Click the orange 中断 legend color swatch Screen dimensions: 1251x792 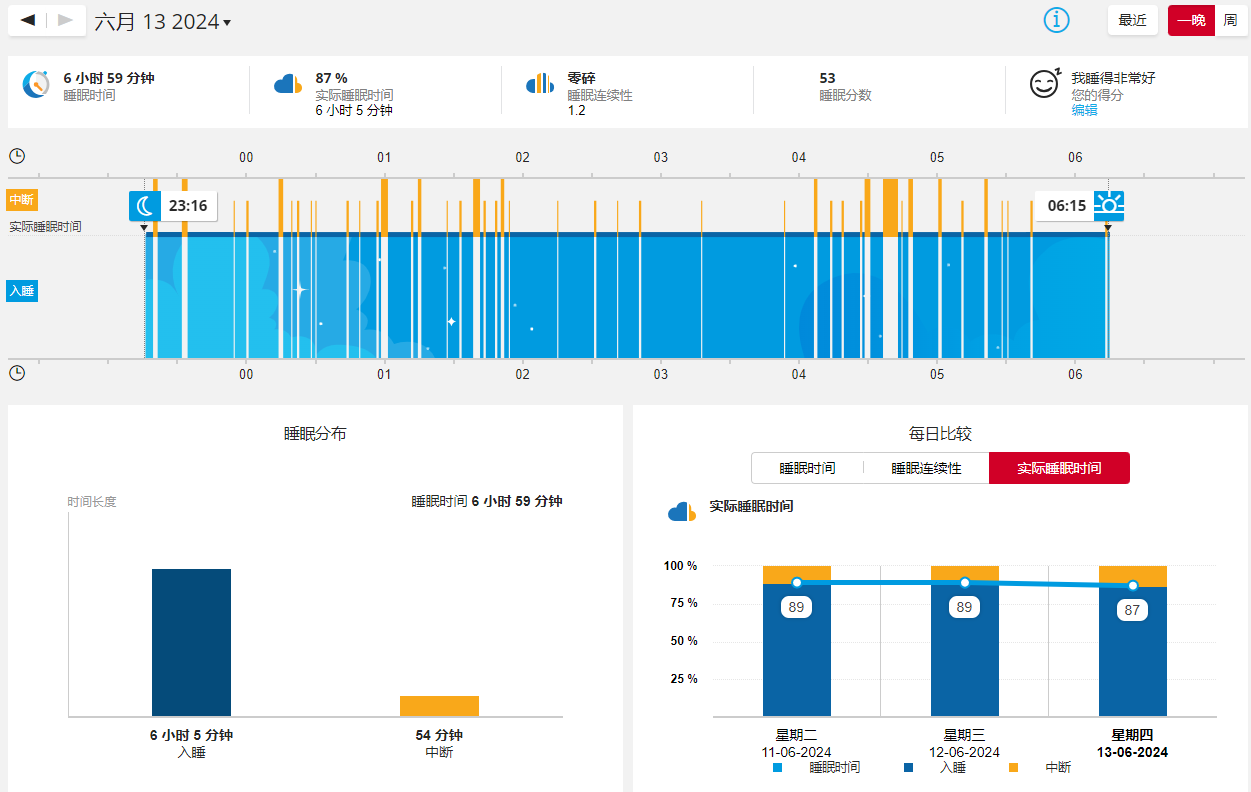click(1013, 768)
